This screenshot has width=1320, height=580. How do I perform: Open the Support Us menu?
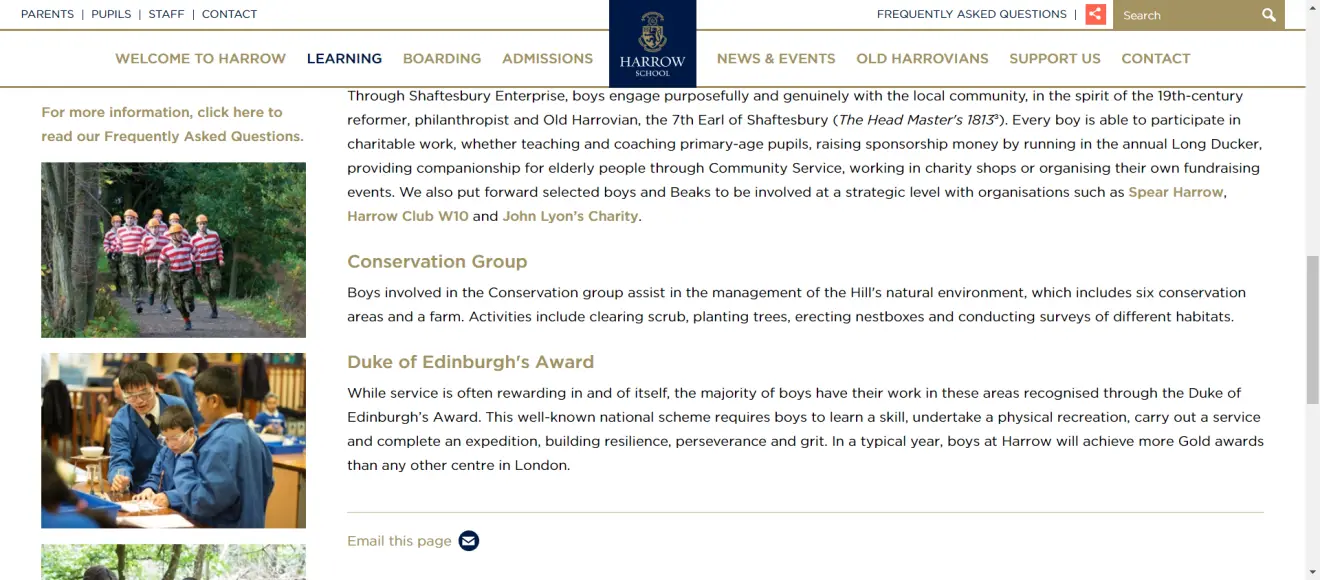1055,58
